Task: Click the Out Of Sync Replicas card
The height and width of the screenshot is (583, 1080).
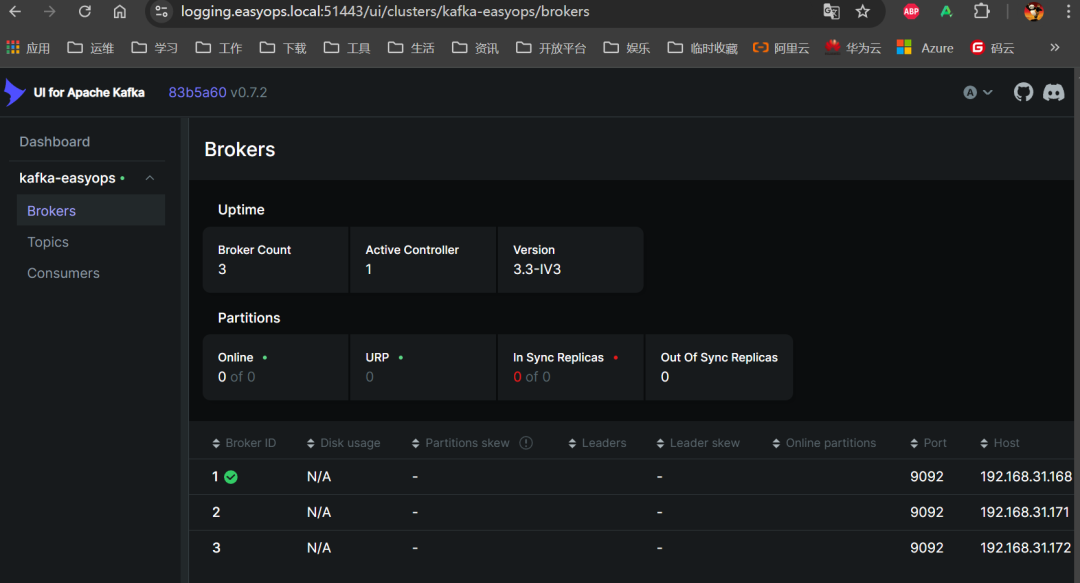Action: [719, 367]
